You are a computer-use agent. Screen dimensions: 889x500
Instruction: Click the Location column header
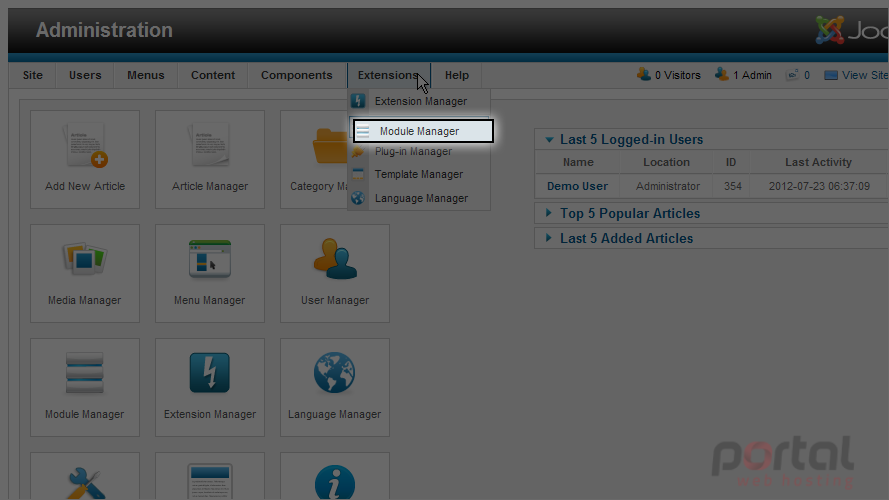(666, 162)
